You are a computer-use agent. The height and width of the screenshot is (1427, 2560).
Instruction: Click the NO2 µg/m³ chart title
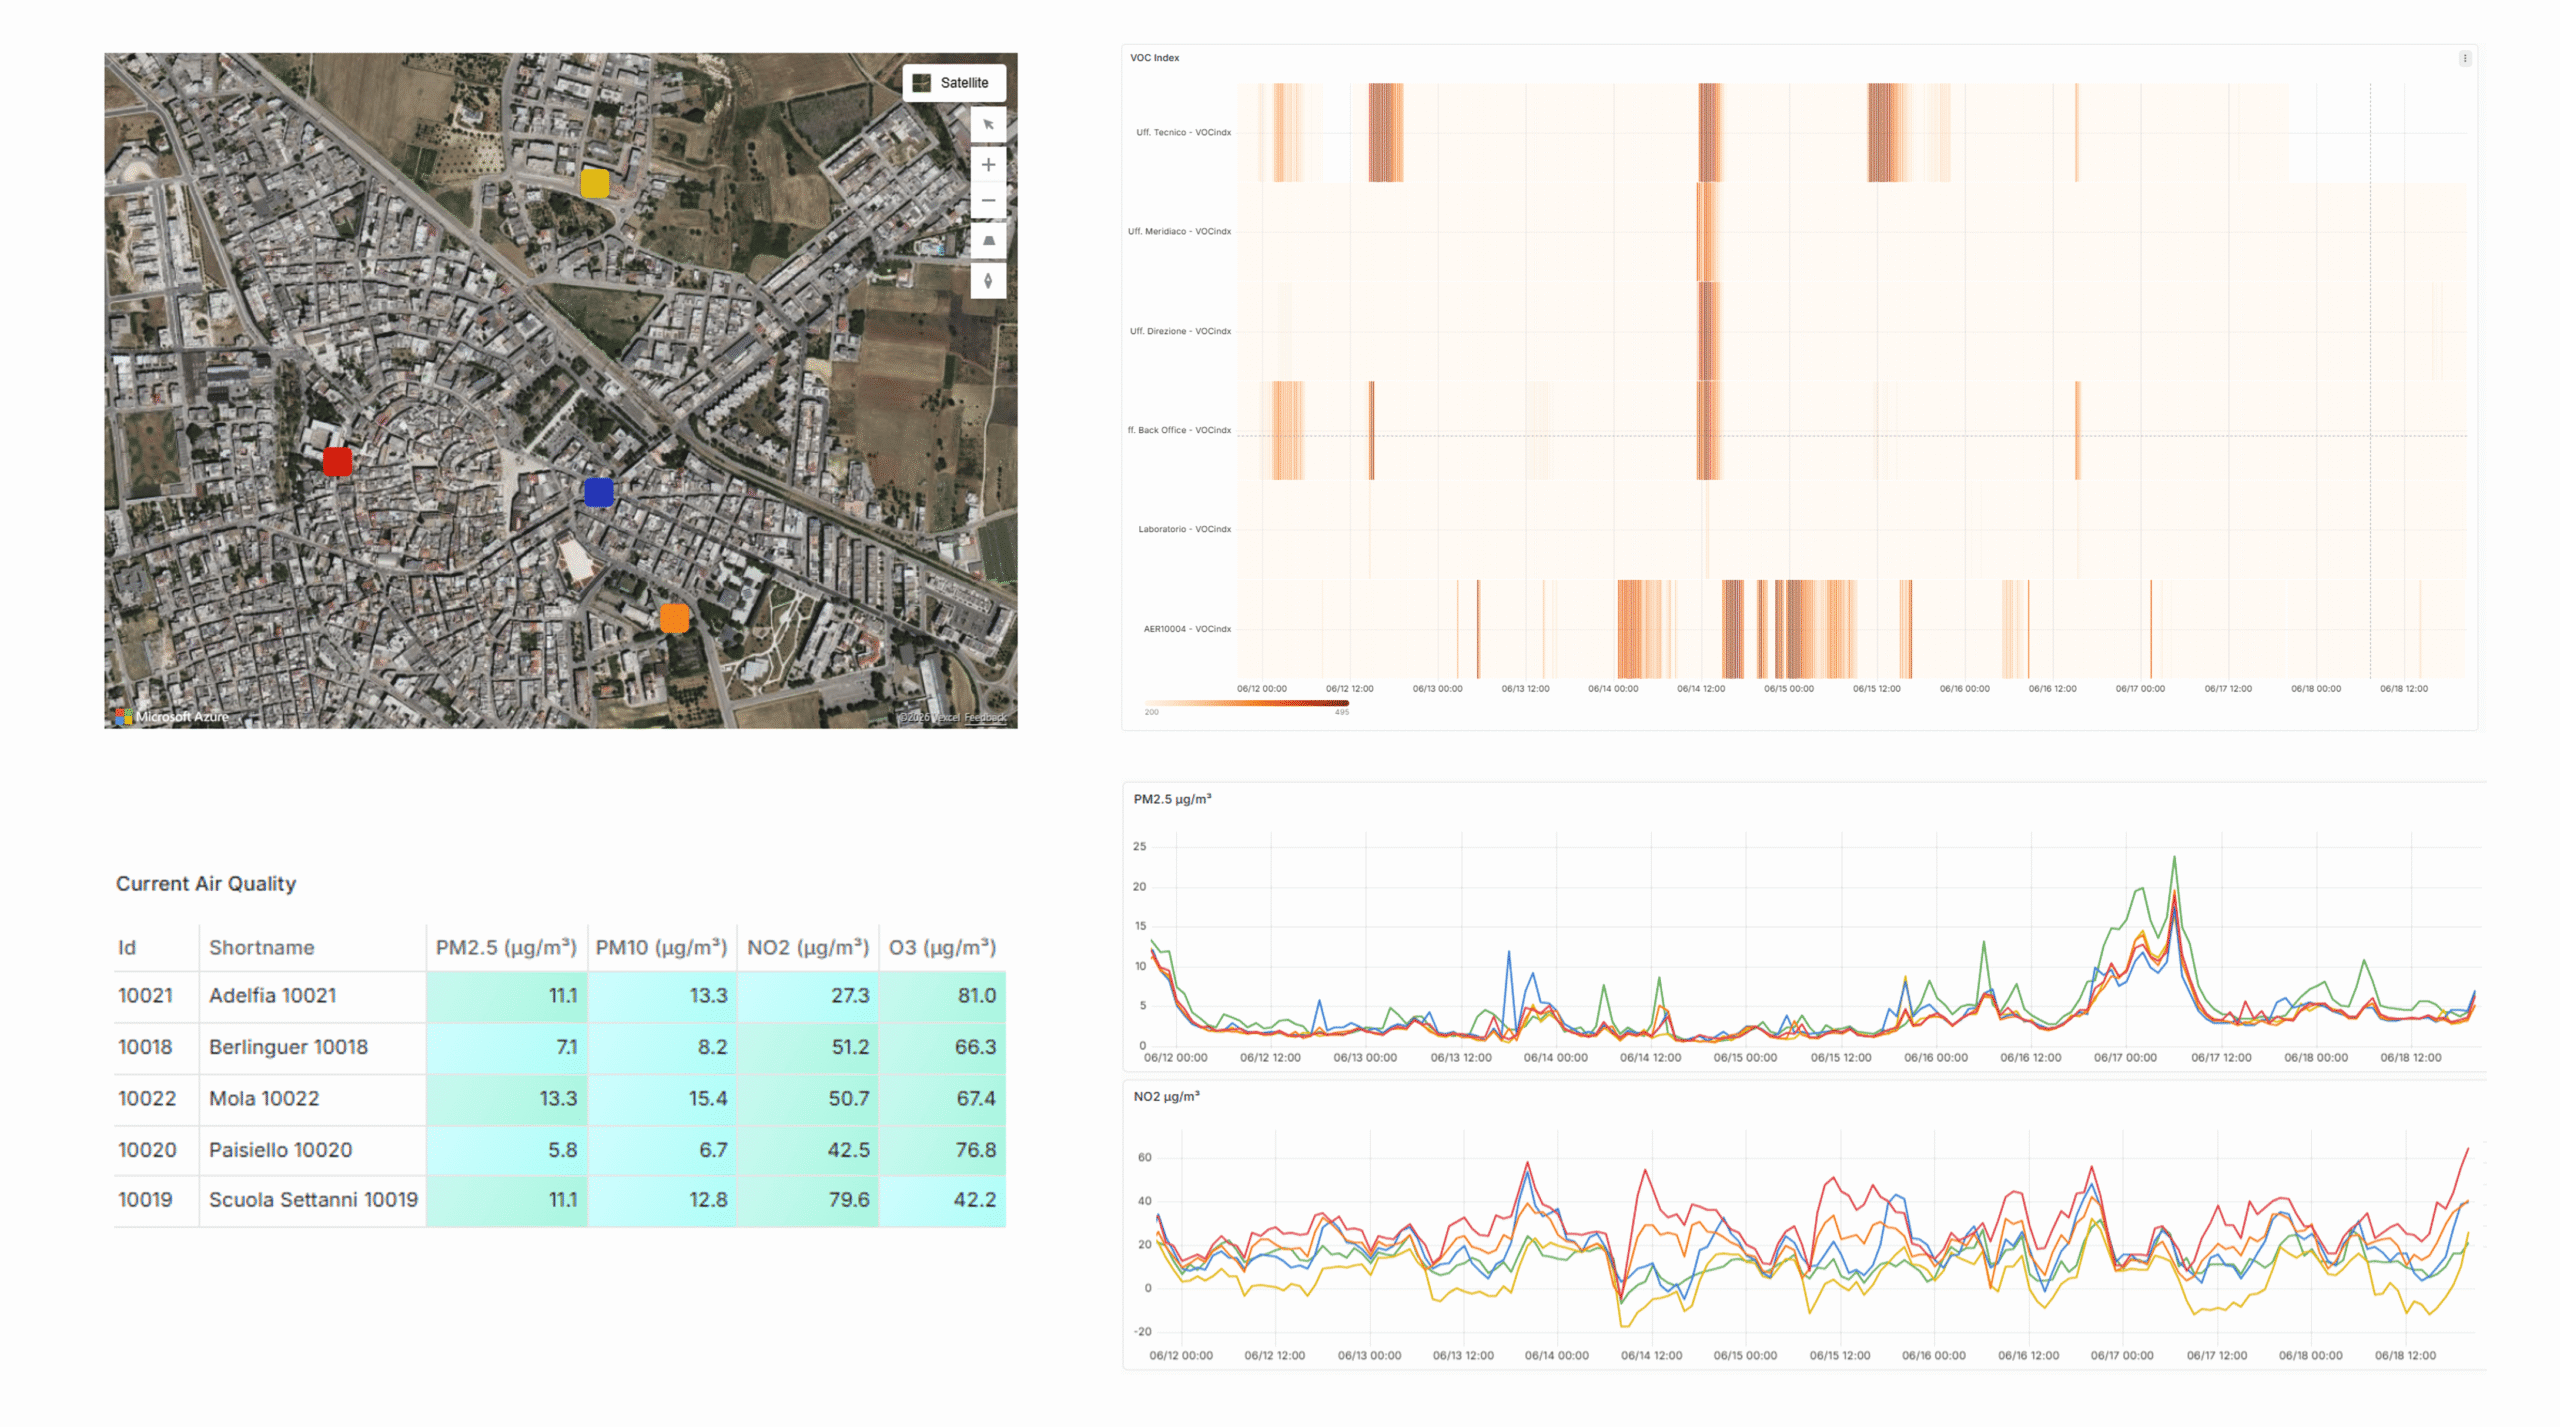click(x=1166, y=1096)
